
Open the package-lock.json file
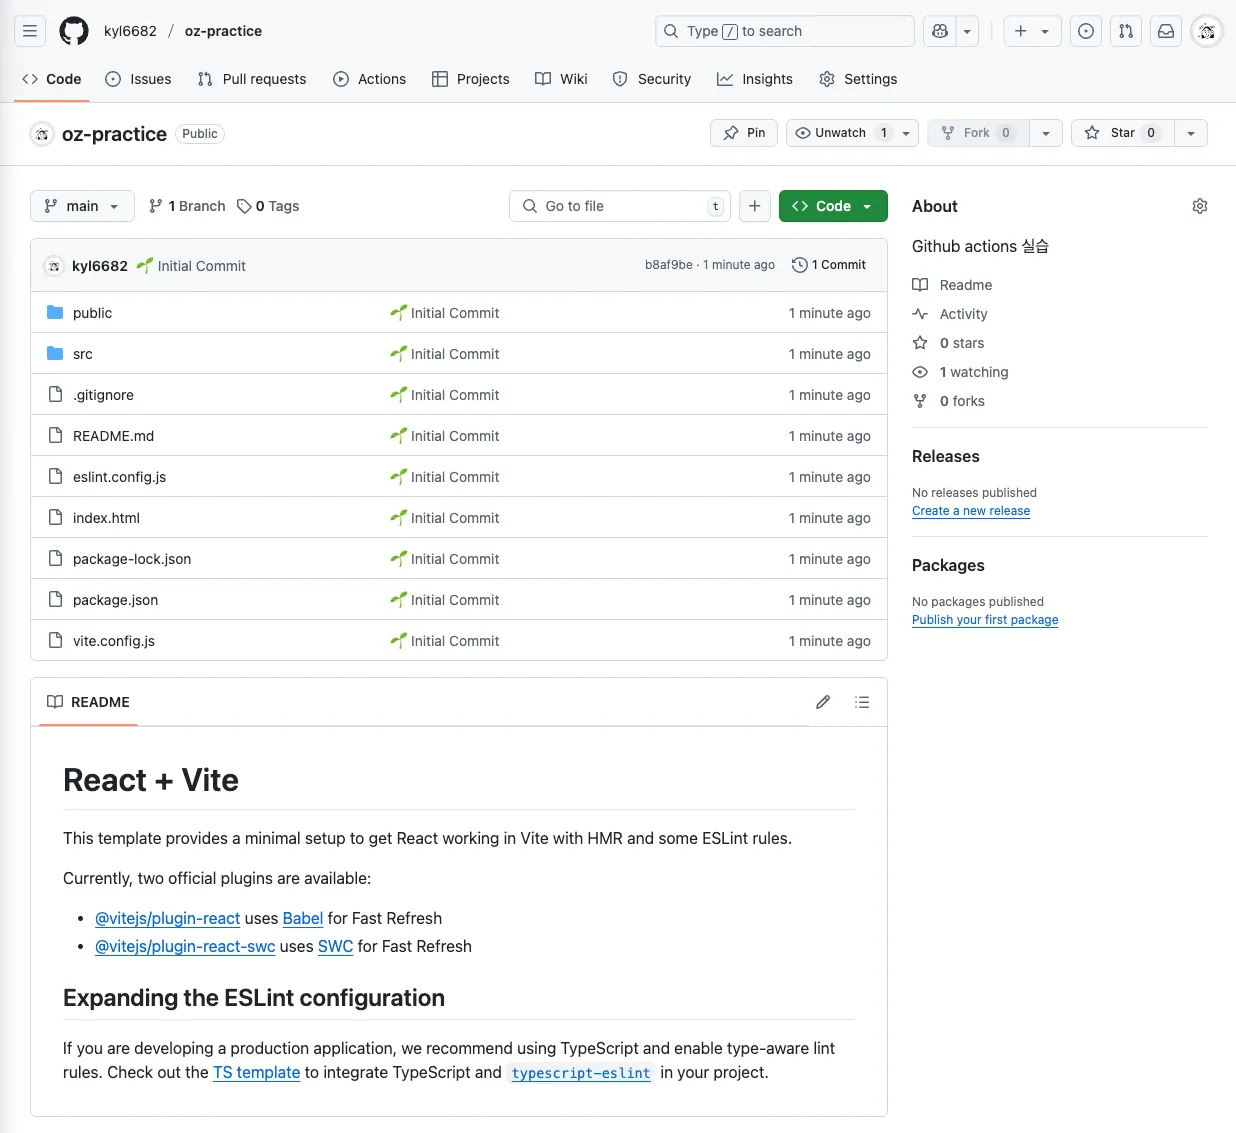pyautogui.click(x=132, y=559)
